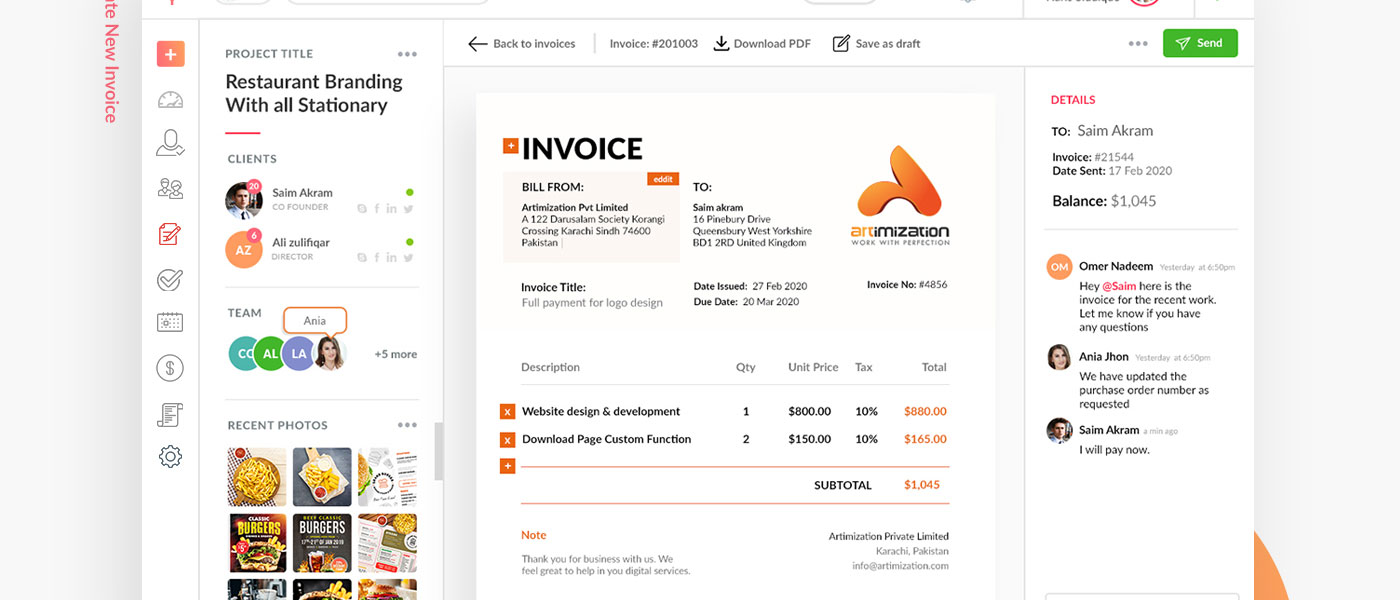This screenshot has height=600, width=1400.
Task: Open the team members group icon
Action: [x=170, y=188]
